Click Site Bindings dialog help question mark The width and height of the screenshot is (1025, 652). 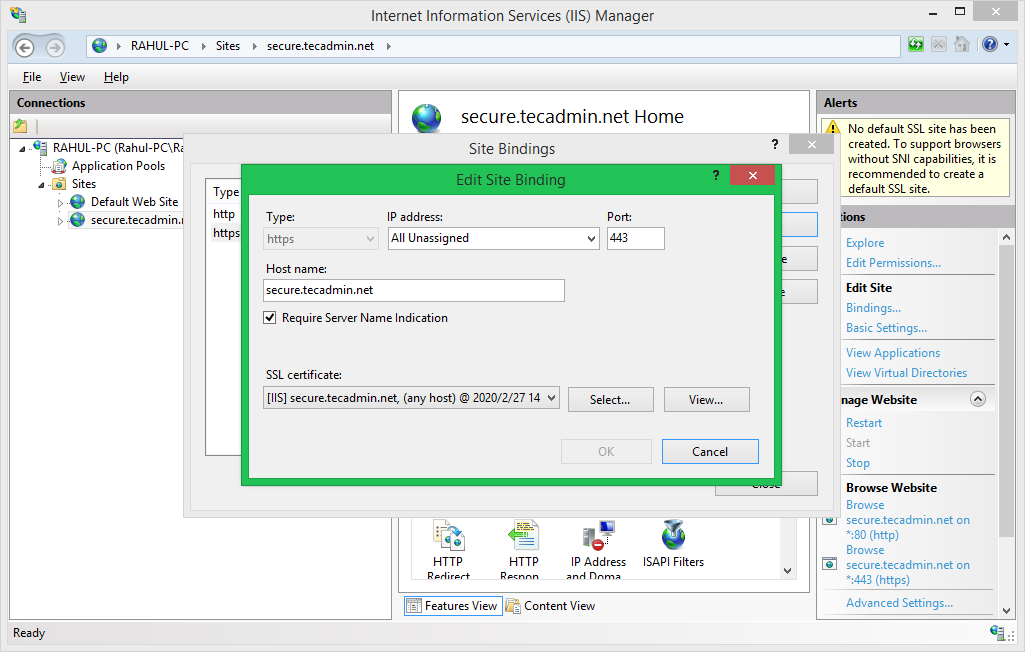[775, 144]
